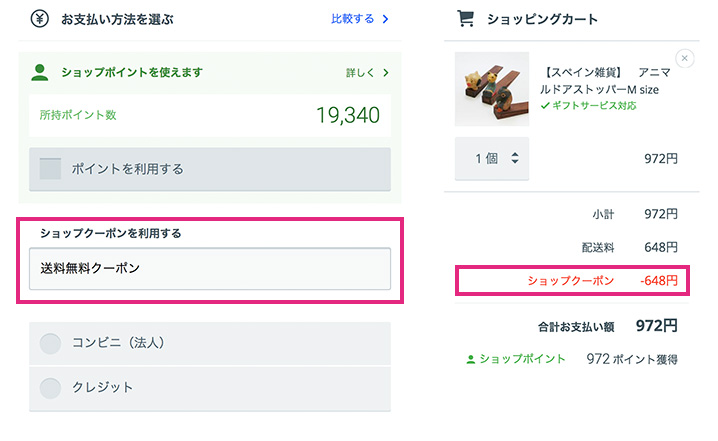Image resolution: width=718 pixels, height=441 pixels.
Task: Select the クレジット payment radio button
Action: click(x=50, y=388)
